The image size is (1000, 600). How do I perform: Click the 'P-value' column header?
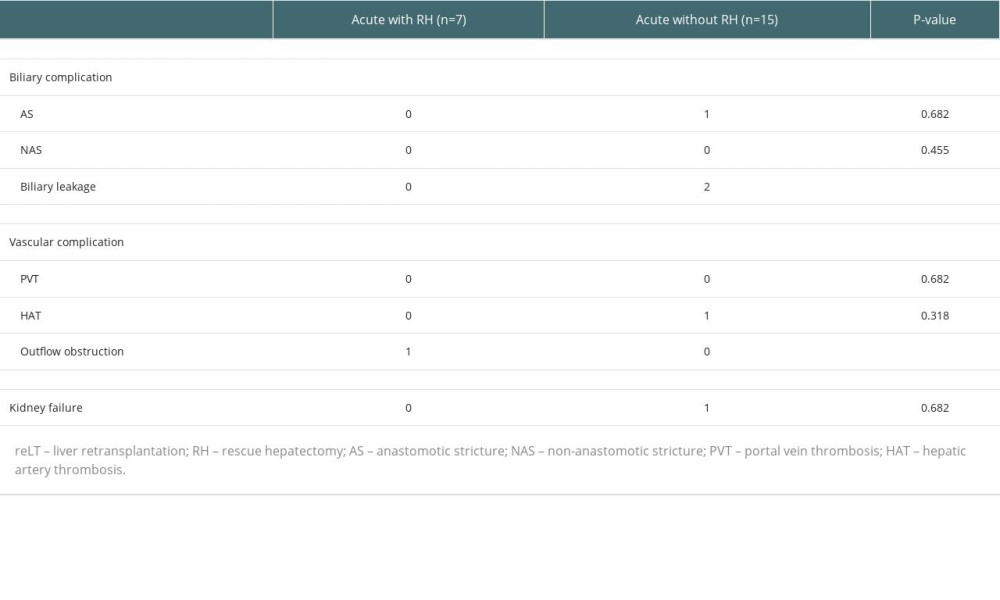(934, 20)
